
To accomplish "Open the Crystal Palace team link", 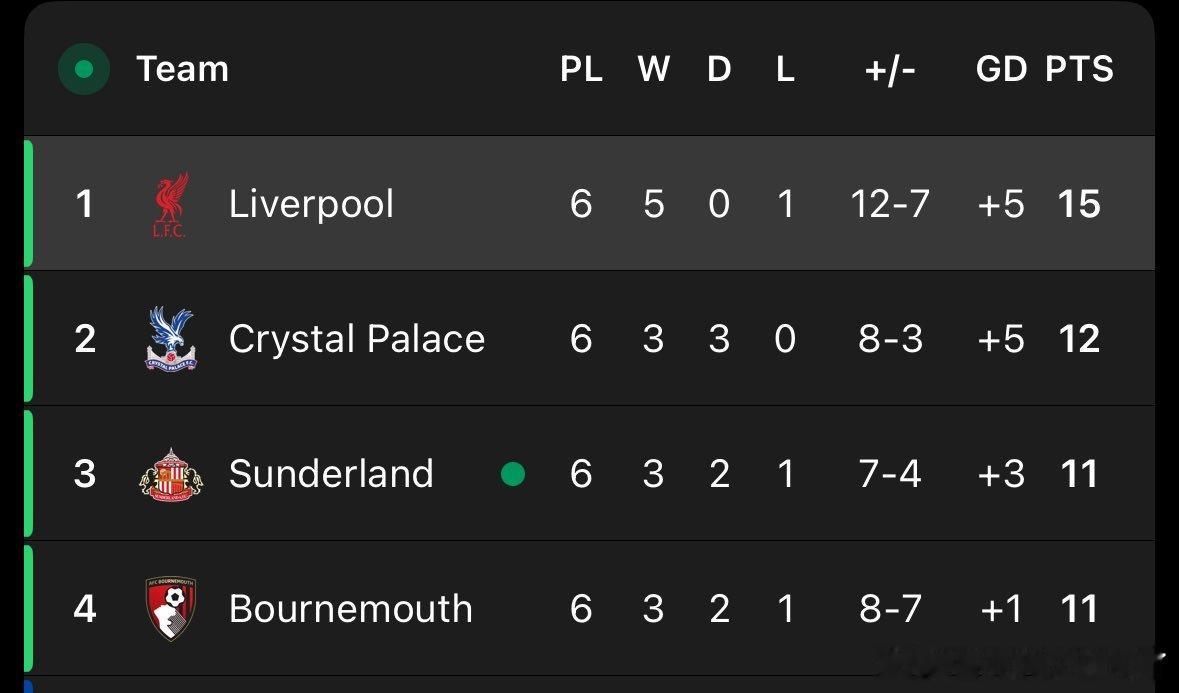I will 357,339.
